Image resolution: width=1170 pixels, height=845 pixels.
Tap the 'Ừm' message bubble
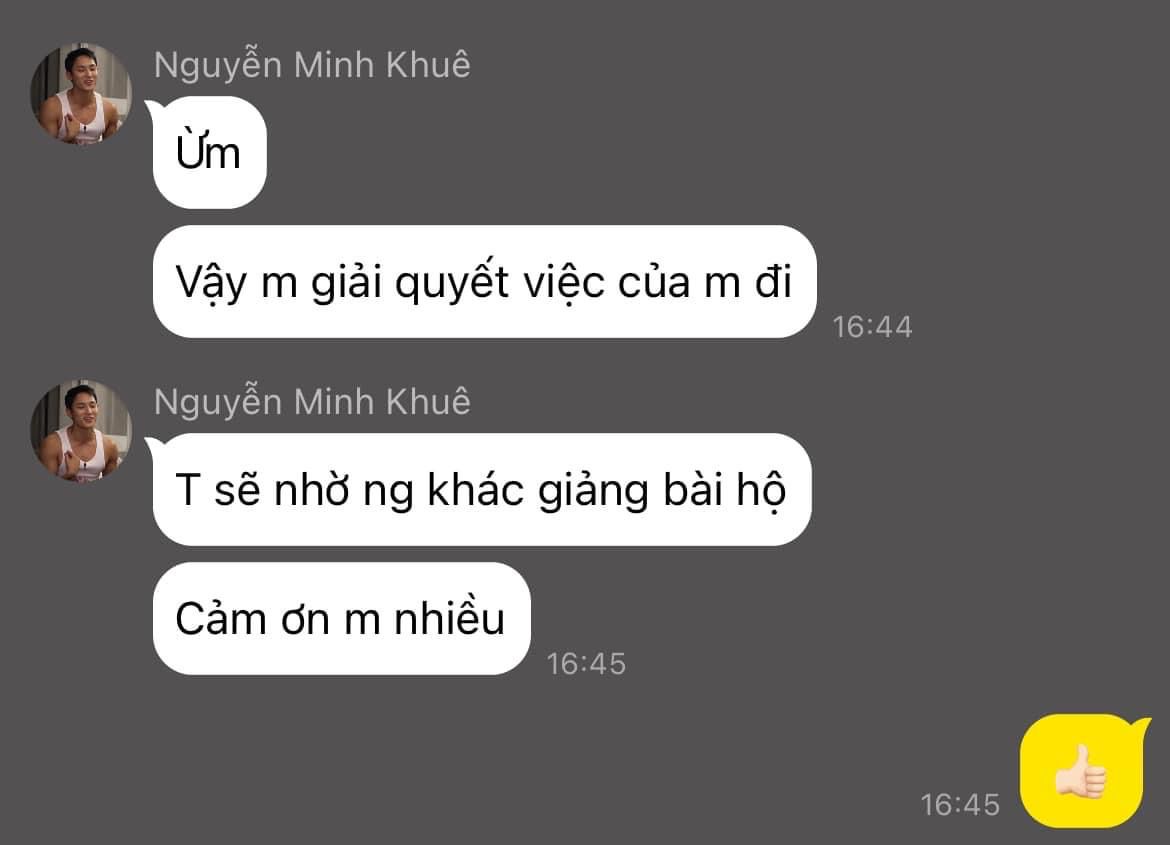tap(208, 153)
